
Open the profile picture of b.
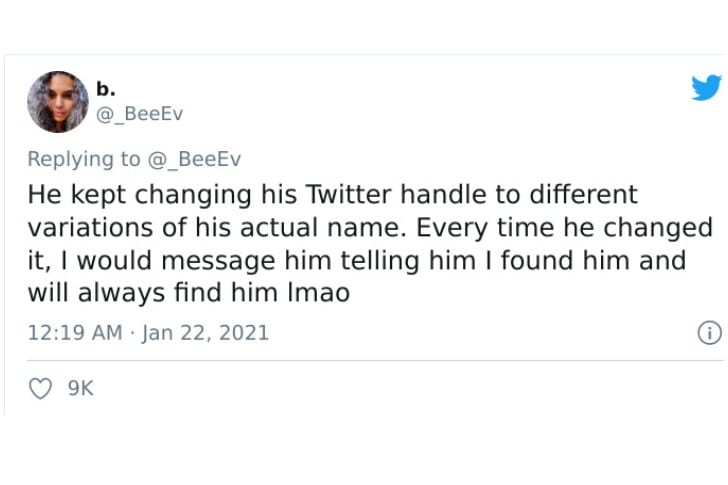(58, 102)
